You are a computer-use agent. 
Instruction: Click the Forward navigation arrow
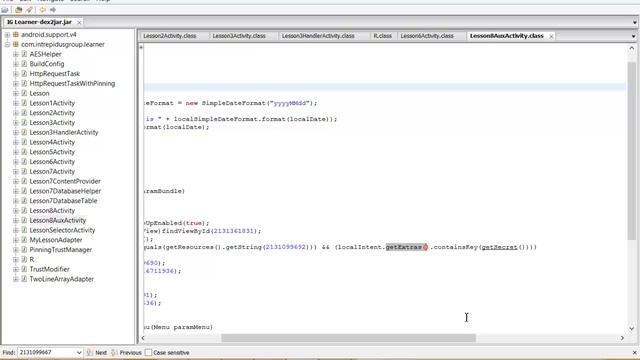tap(53, 10)
